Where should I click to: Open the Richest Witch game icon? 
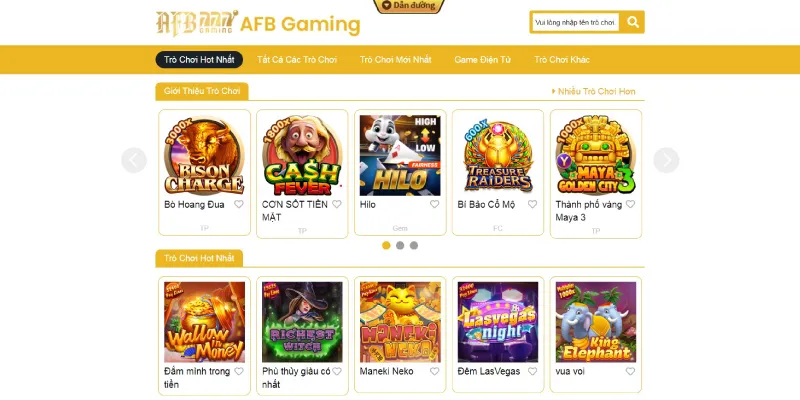(x=302, y=322)
